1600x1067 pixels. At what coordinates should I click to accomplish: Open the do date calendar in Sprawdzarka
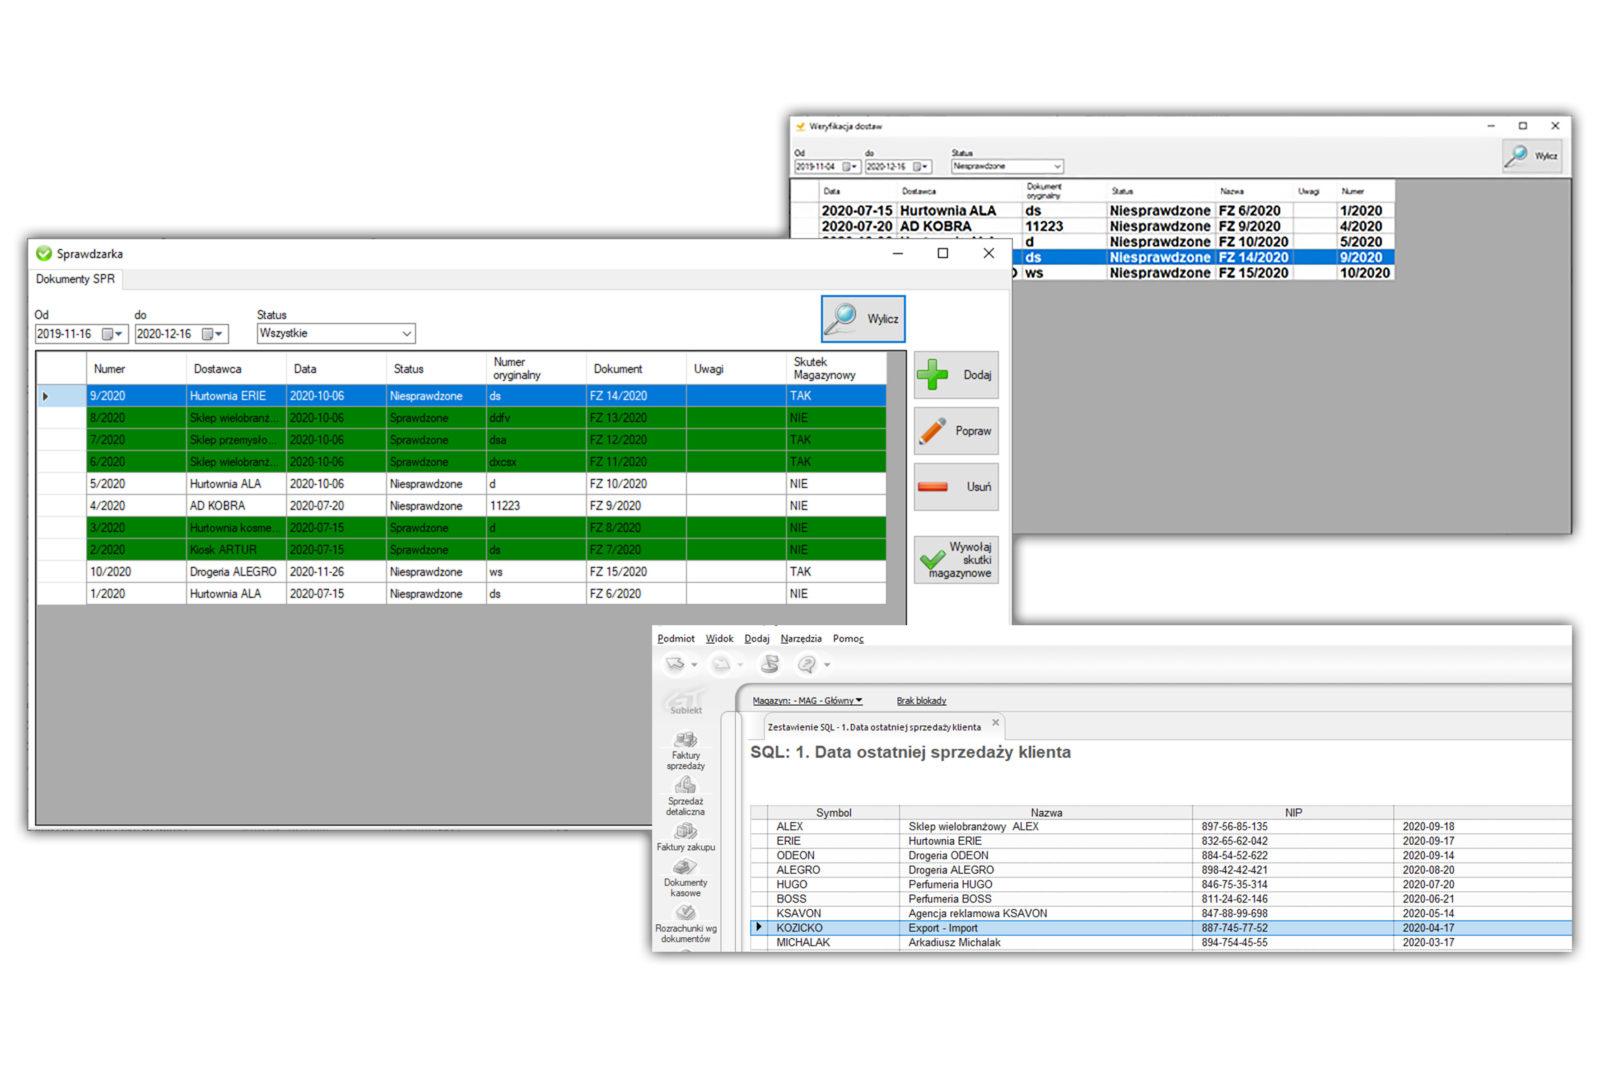(x=213, y=334)
